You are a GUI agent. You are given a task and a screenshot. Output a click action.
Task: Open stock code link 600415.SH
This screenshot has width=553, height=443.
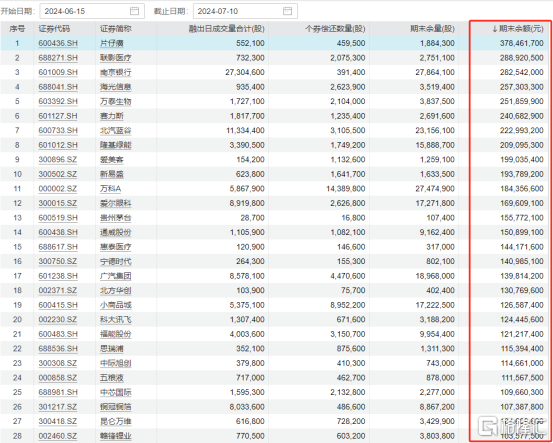coord(58,305)
